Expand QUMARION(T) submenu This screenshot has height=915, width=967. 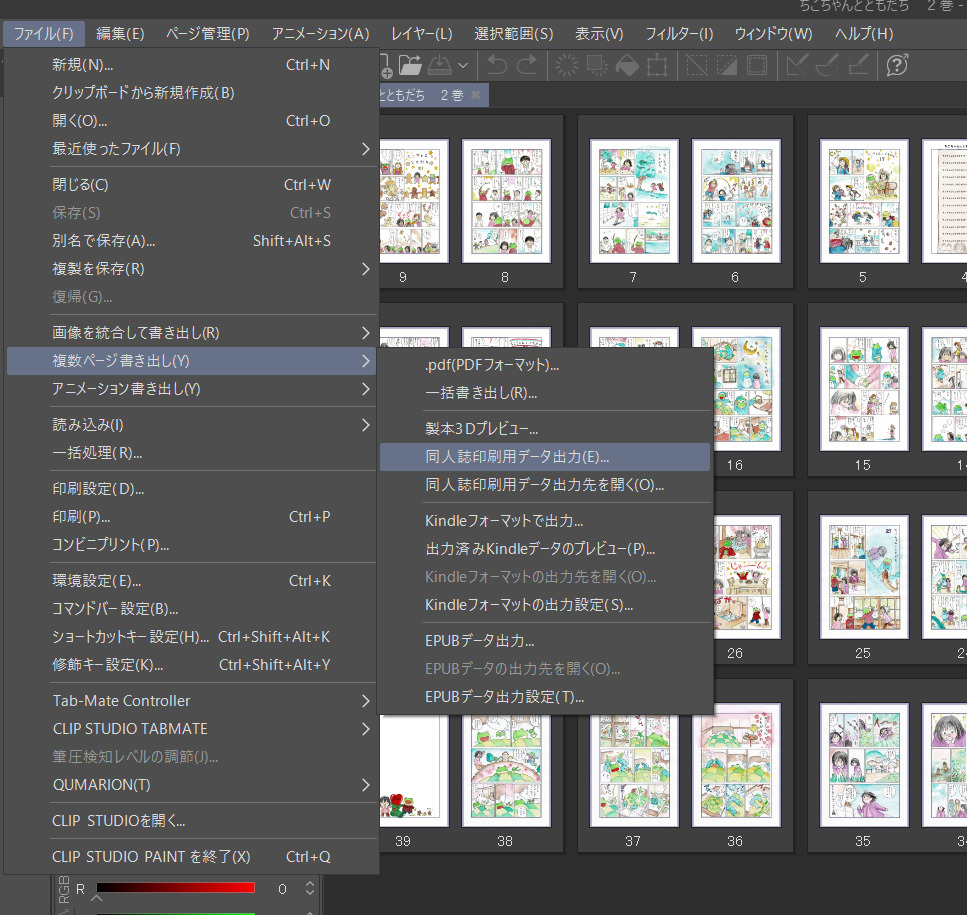(191, 785)
